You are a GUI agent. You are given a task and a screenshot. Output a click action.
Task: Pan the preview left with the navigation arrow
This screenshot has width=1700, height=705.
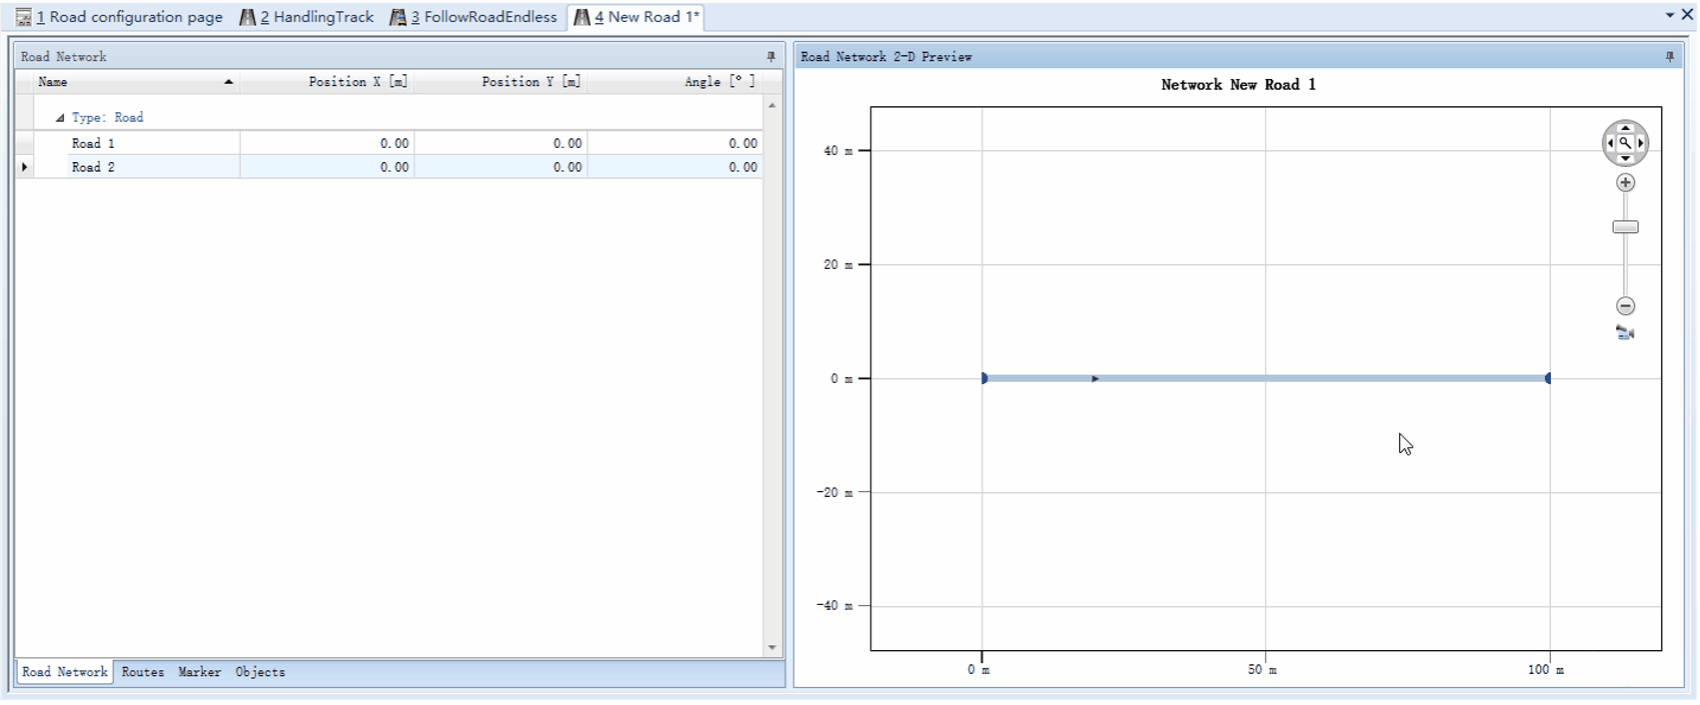1610,143
